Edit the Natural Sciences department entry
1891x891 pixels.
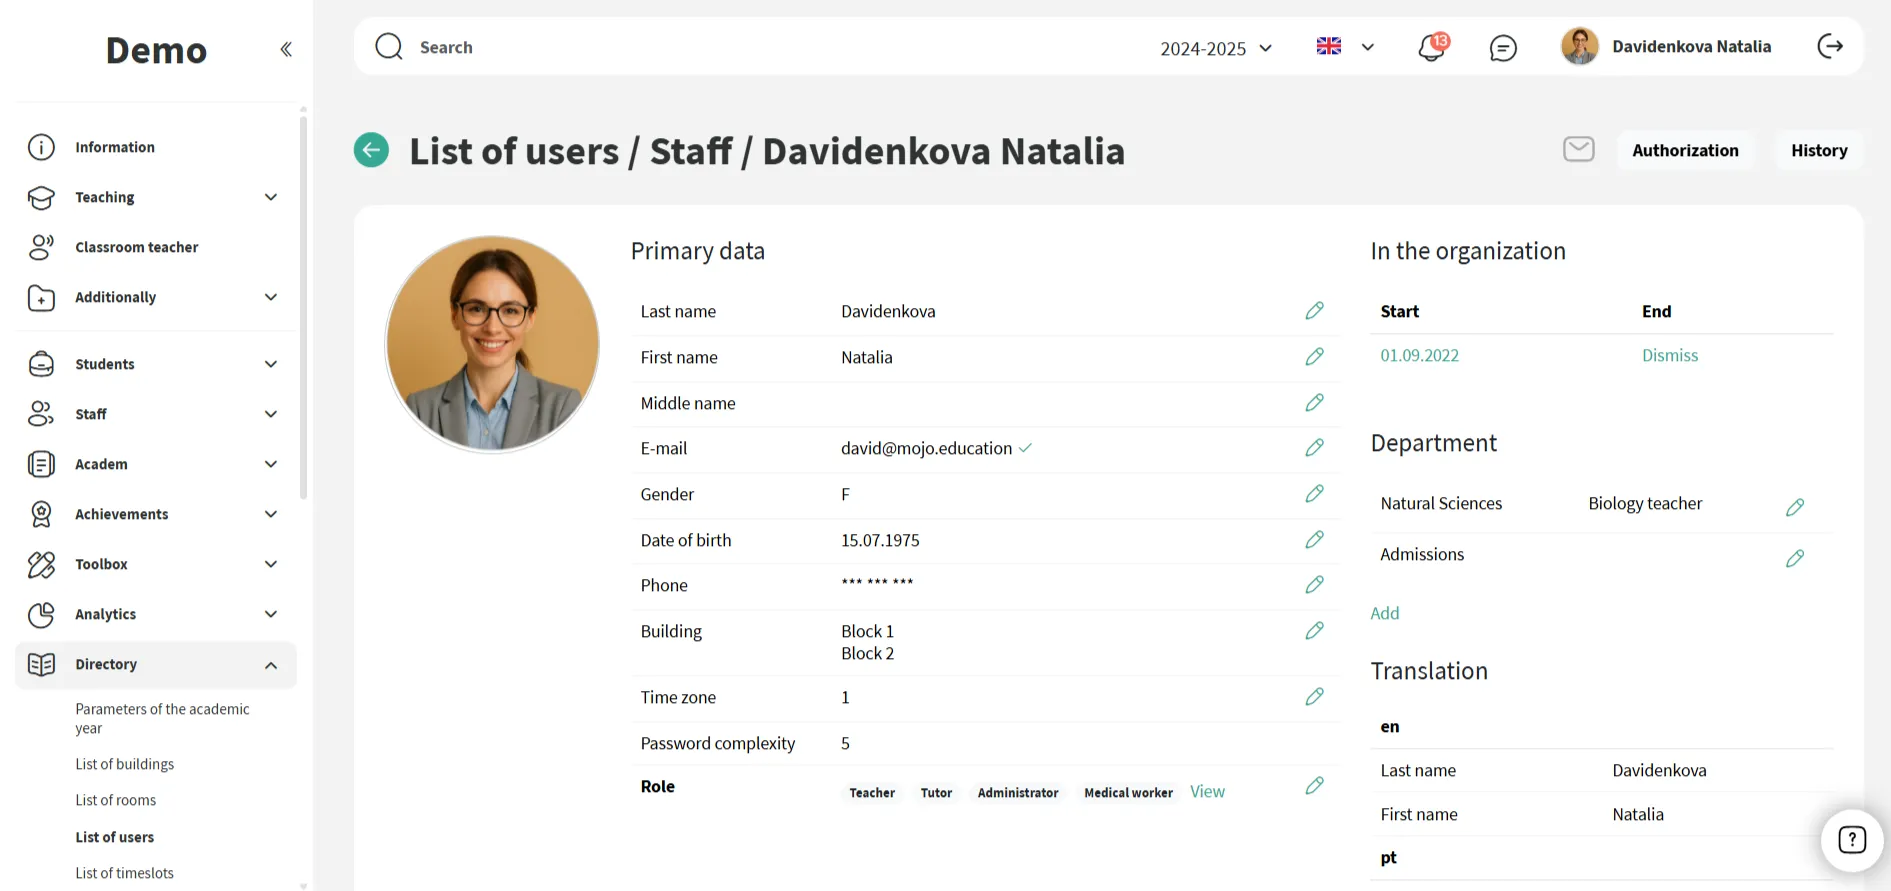click(x=1794, y=507)
